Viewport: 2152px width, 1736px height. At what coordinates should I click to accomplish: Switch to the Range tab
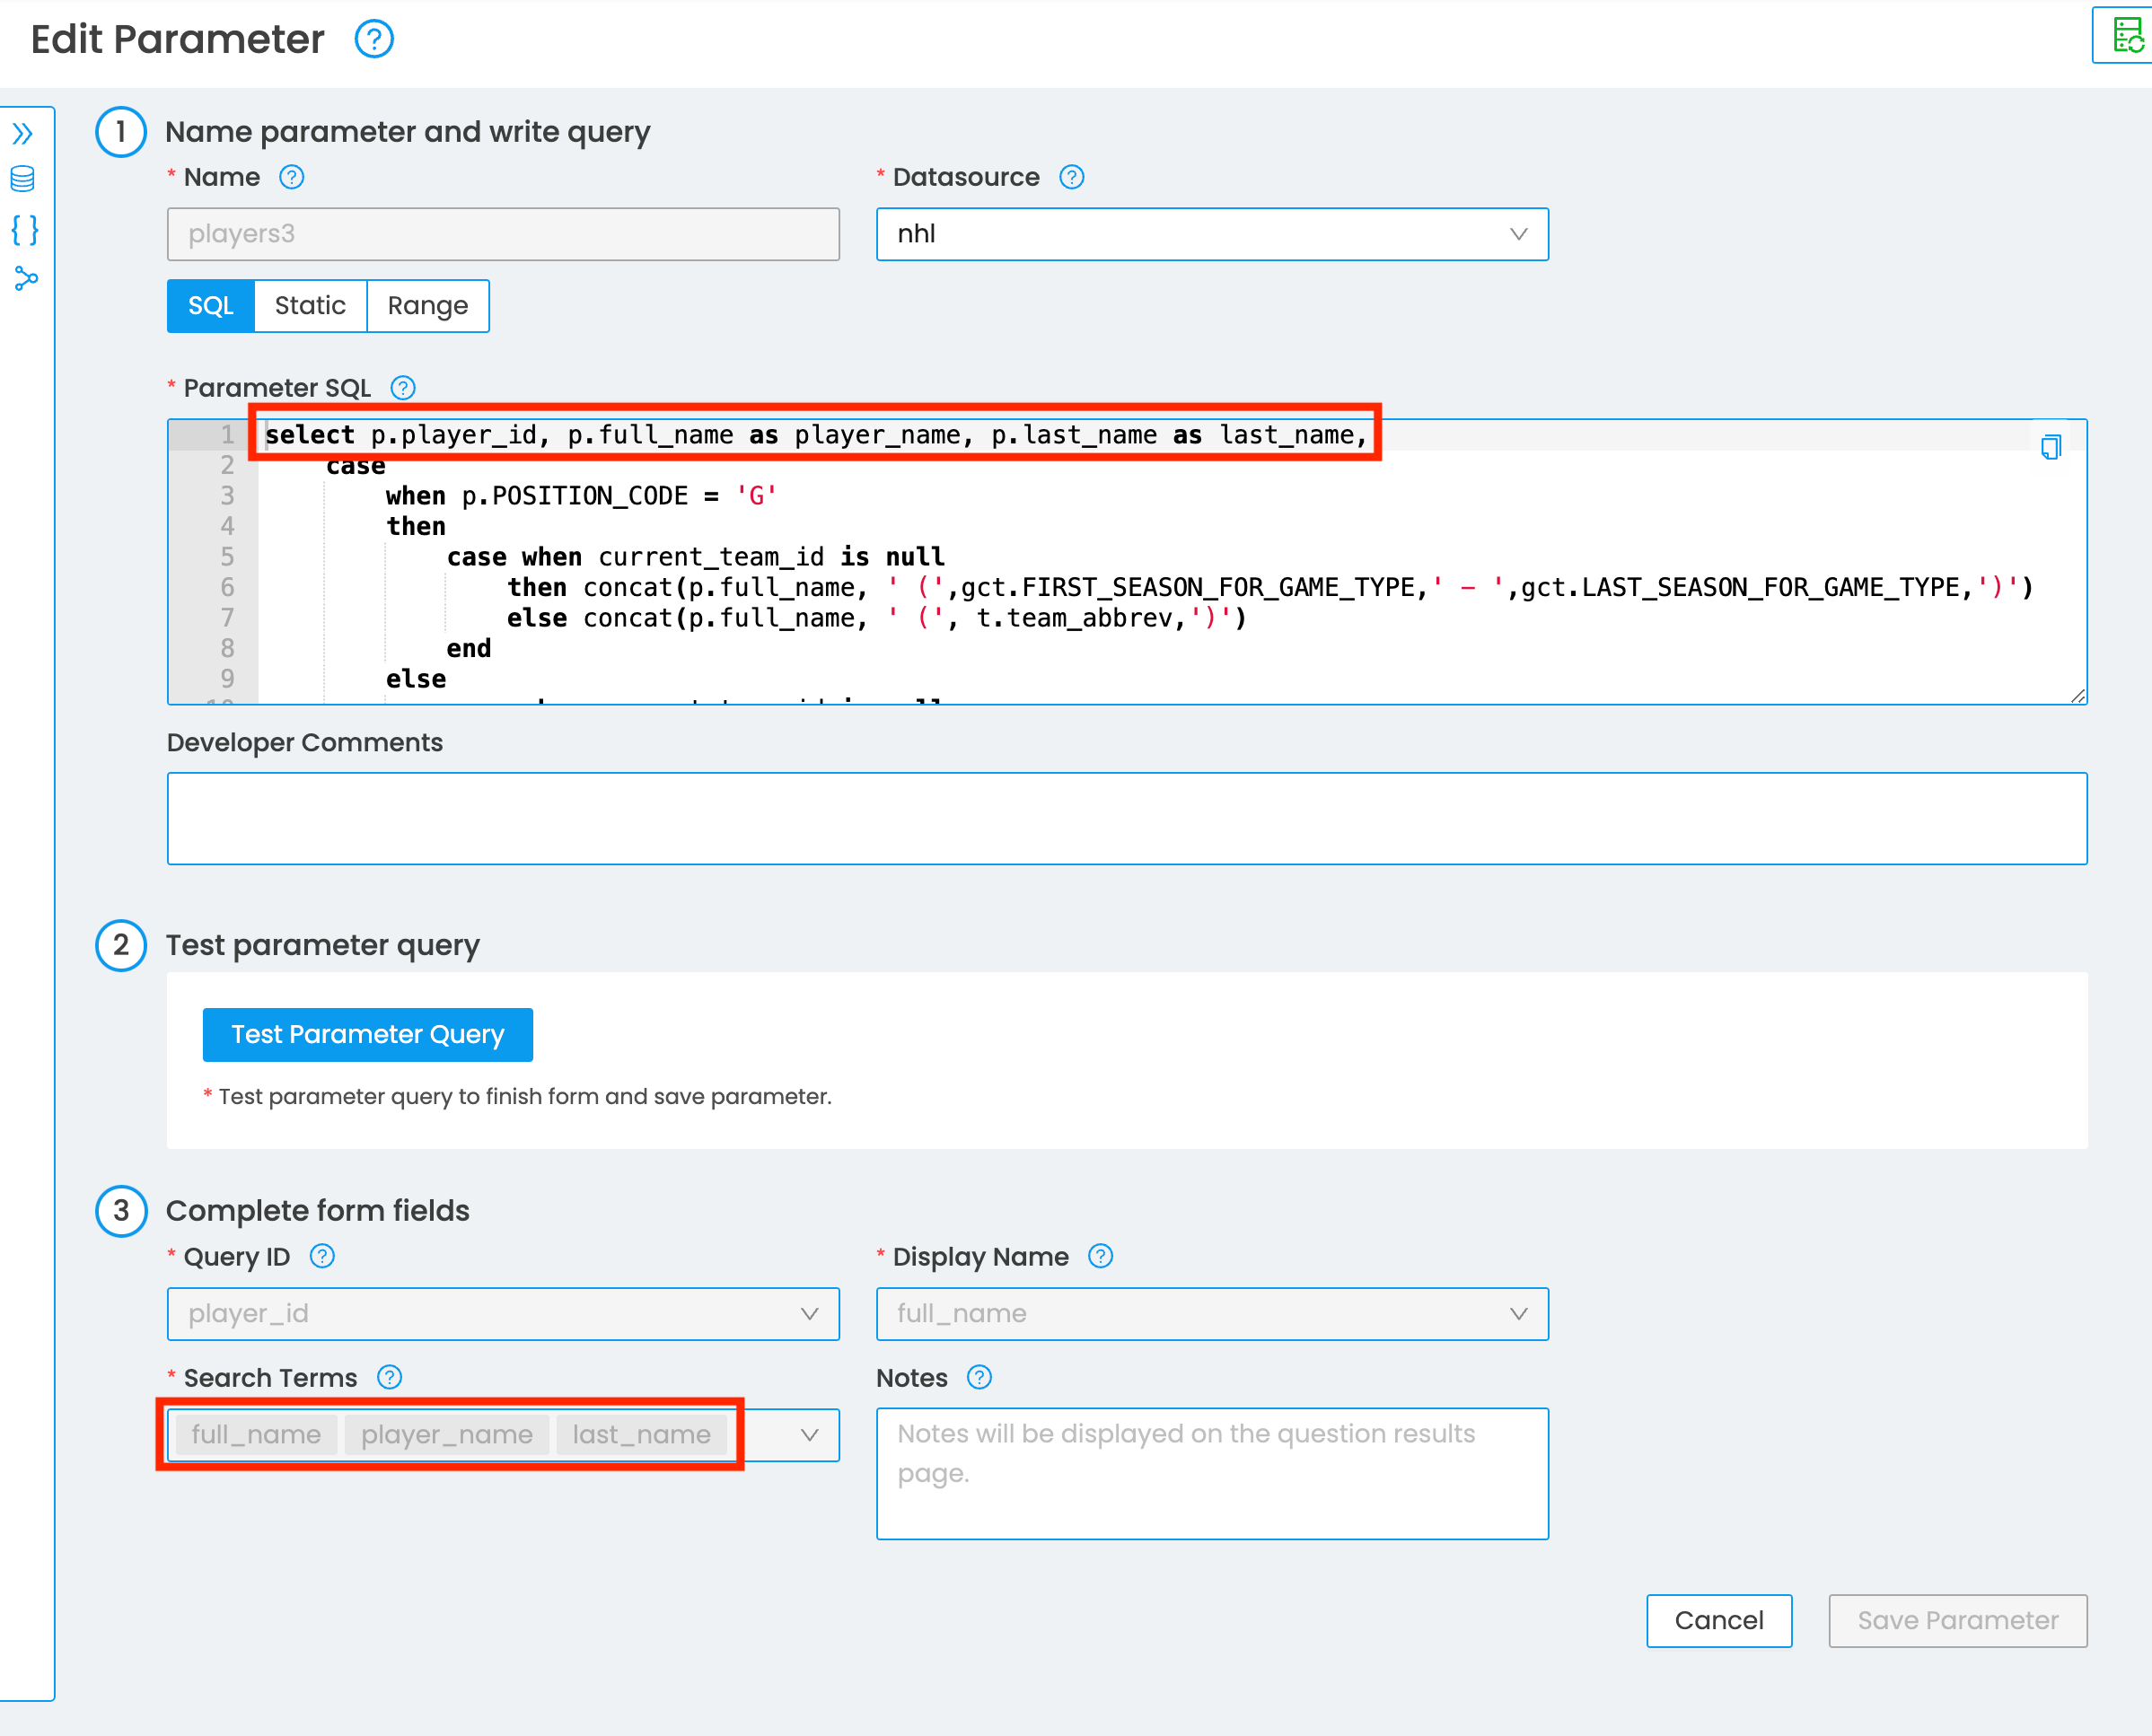tap(428, 306)
